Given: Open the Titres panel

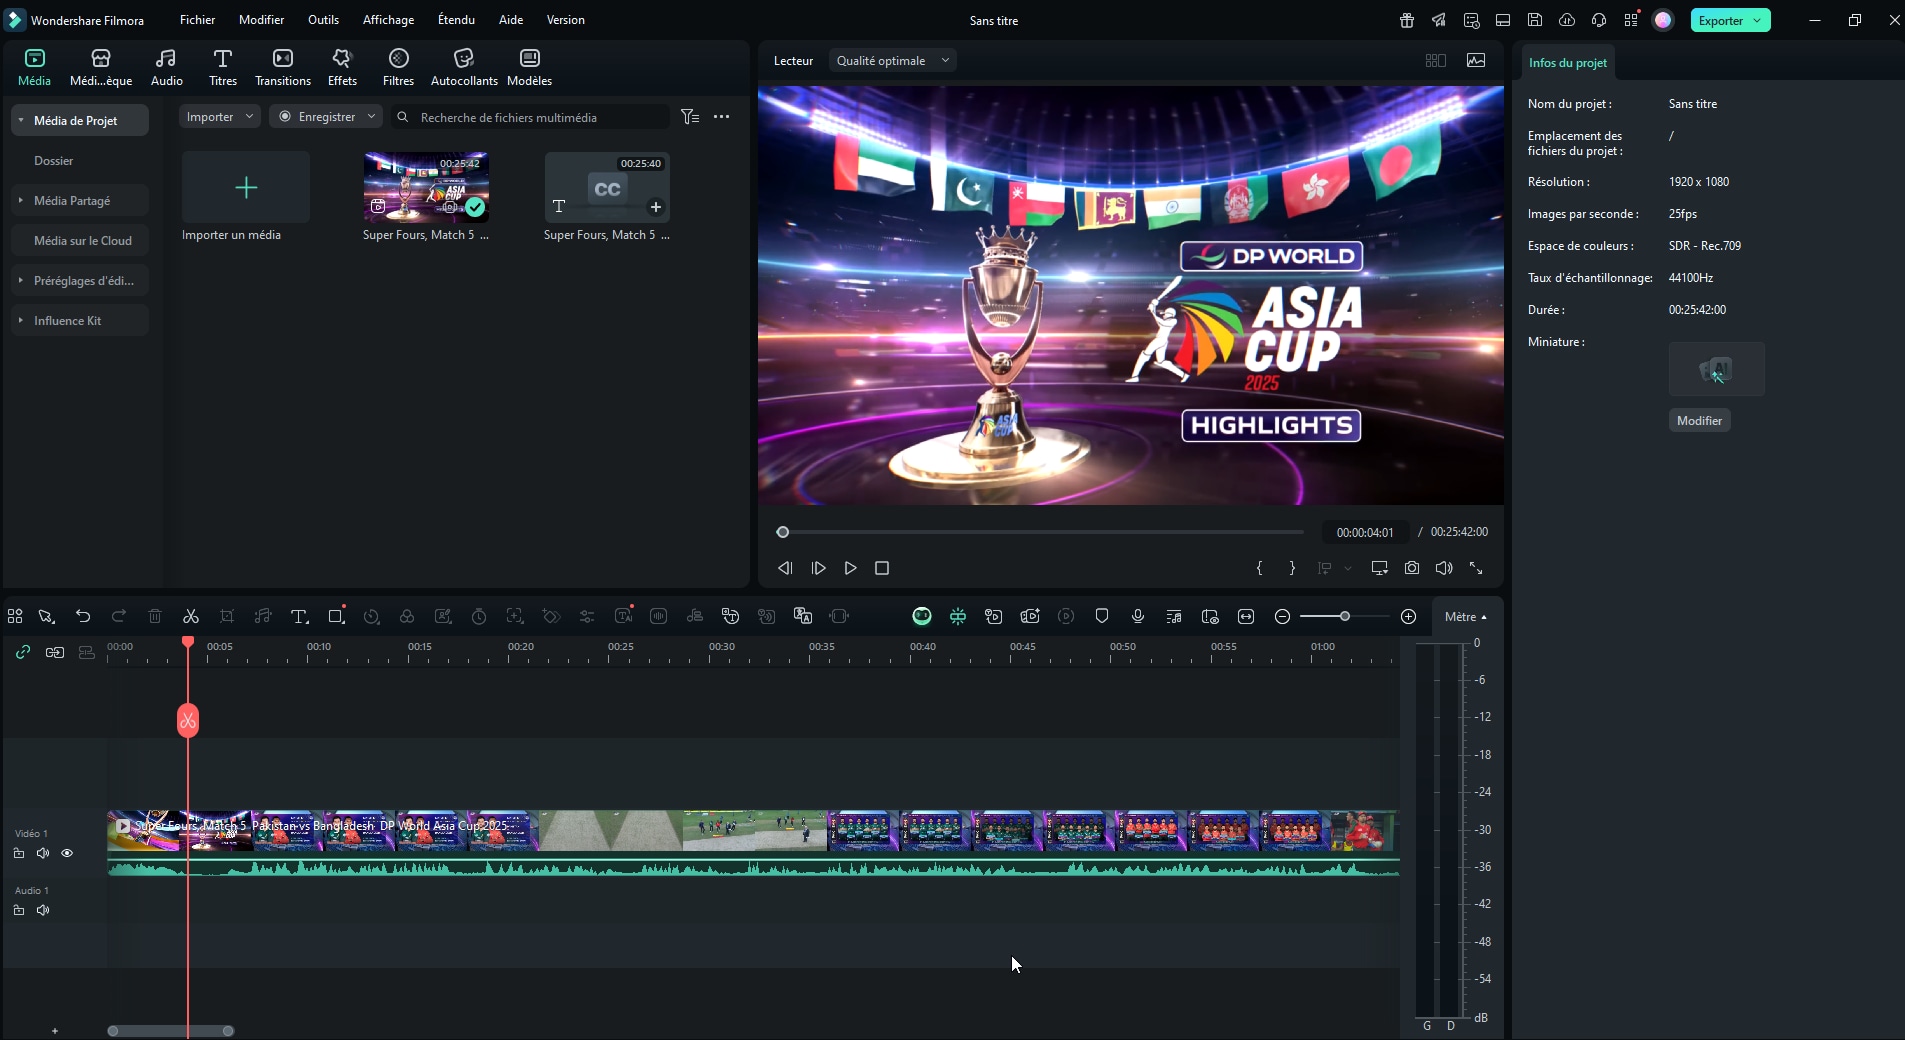Looking at the screenshot, I should coord(222,67).
